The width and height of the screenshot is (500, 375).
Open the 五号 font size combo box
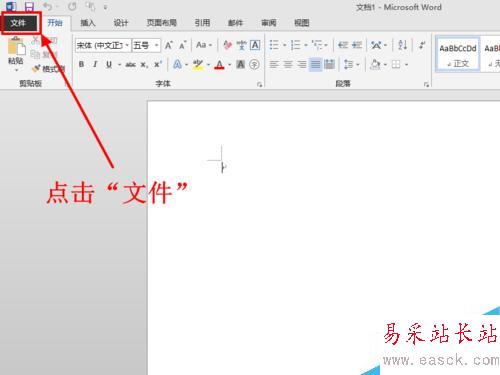click(146, 45)
